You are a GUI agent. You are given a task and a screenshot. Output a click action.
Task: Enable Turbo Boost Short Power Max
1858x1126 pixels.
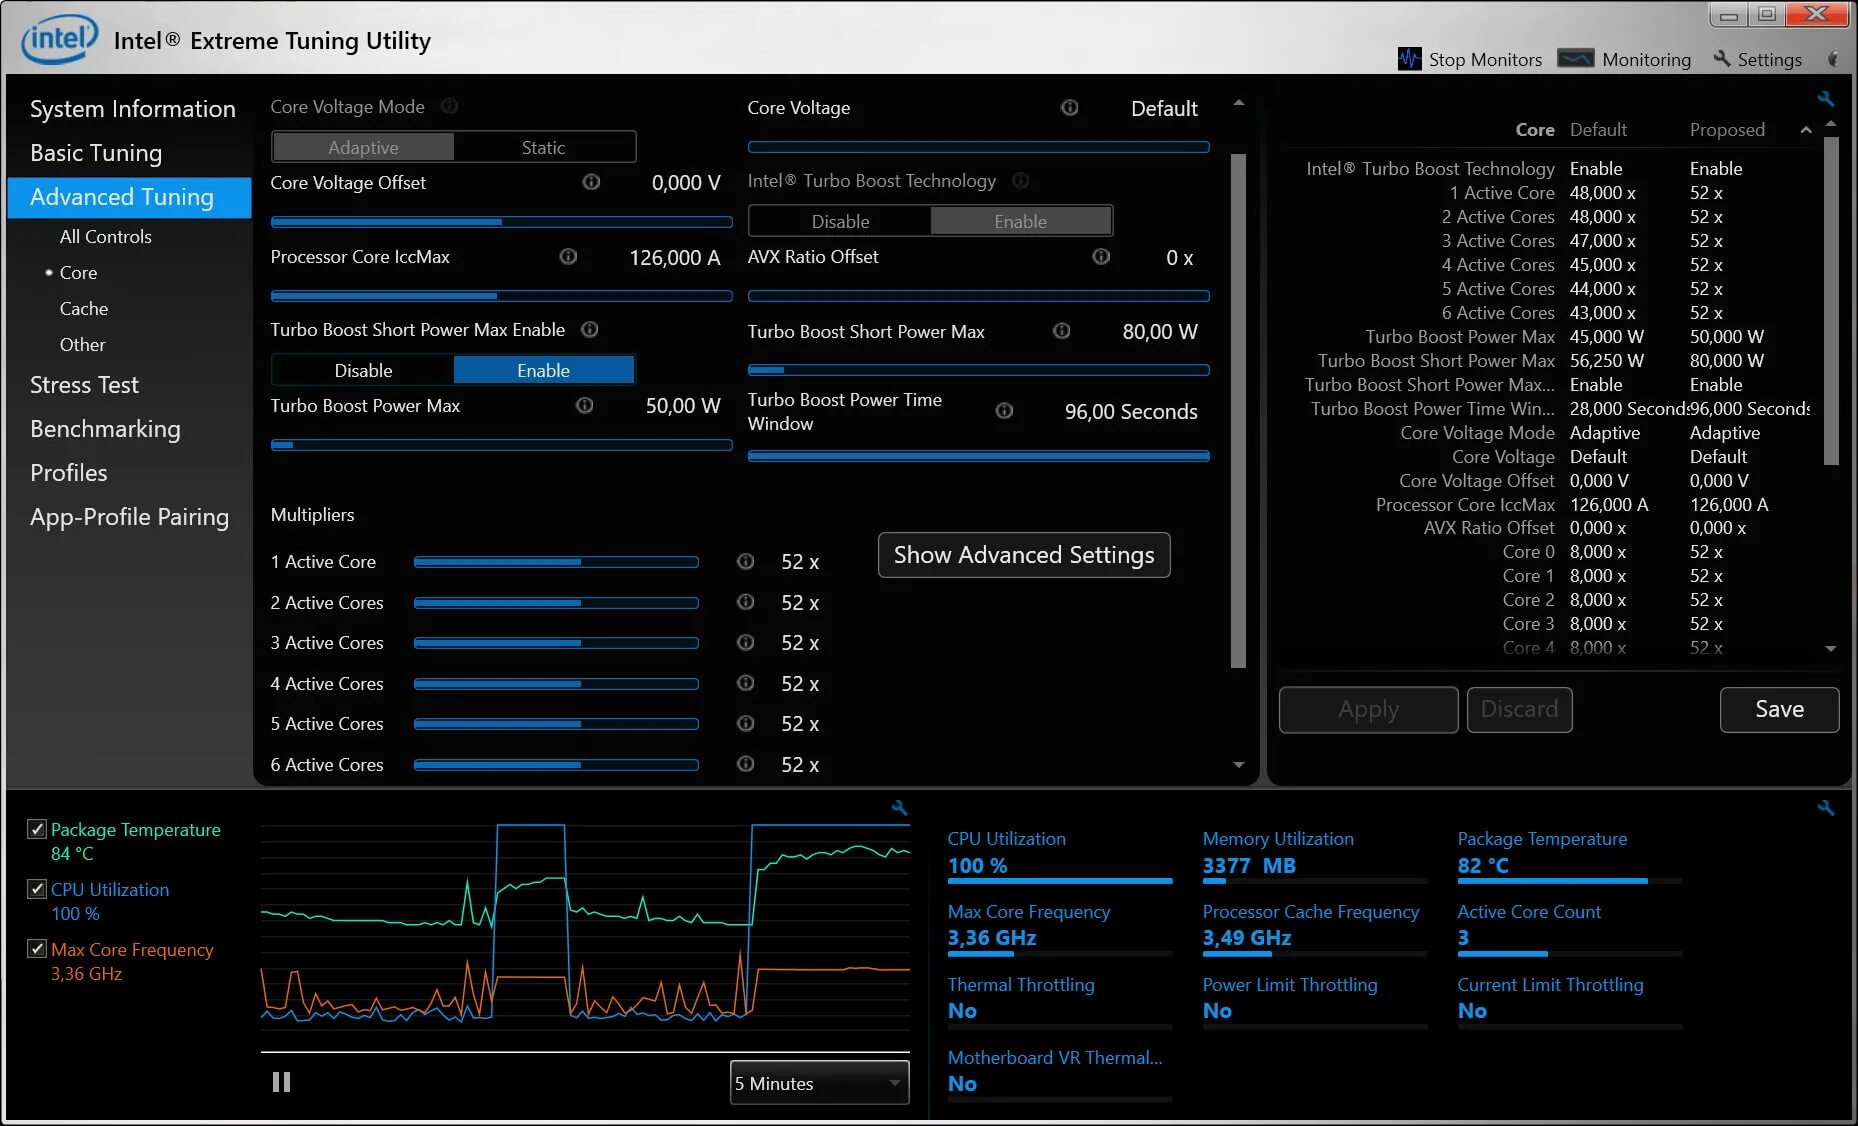coord(544,370)
